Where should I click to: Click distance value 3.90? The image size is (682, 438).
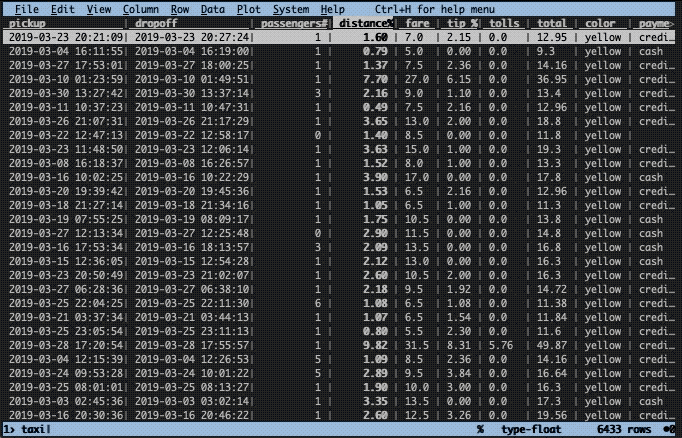(375, 177)
